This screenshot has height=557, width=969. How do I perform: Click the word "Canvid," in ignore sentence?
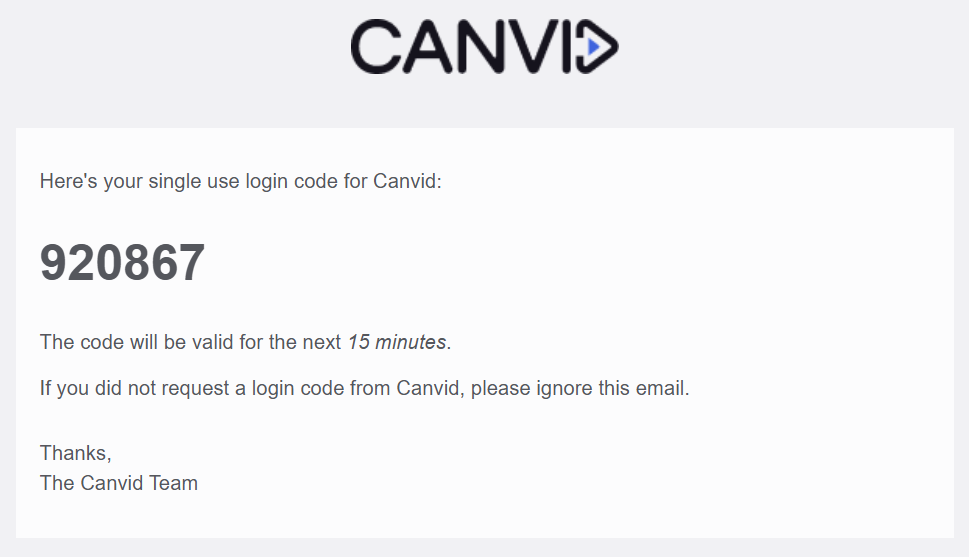click(430, 388)
